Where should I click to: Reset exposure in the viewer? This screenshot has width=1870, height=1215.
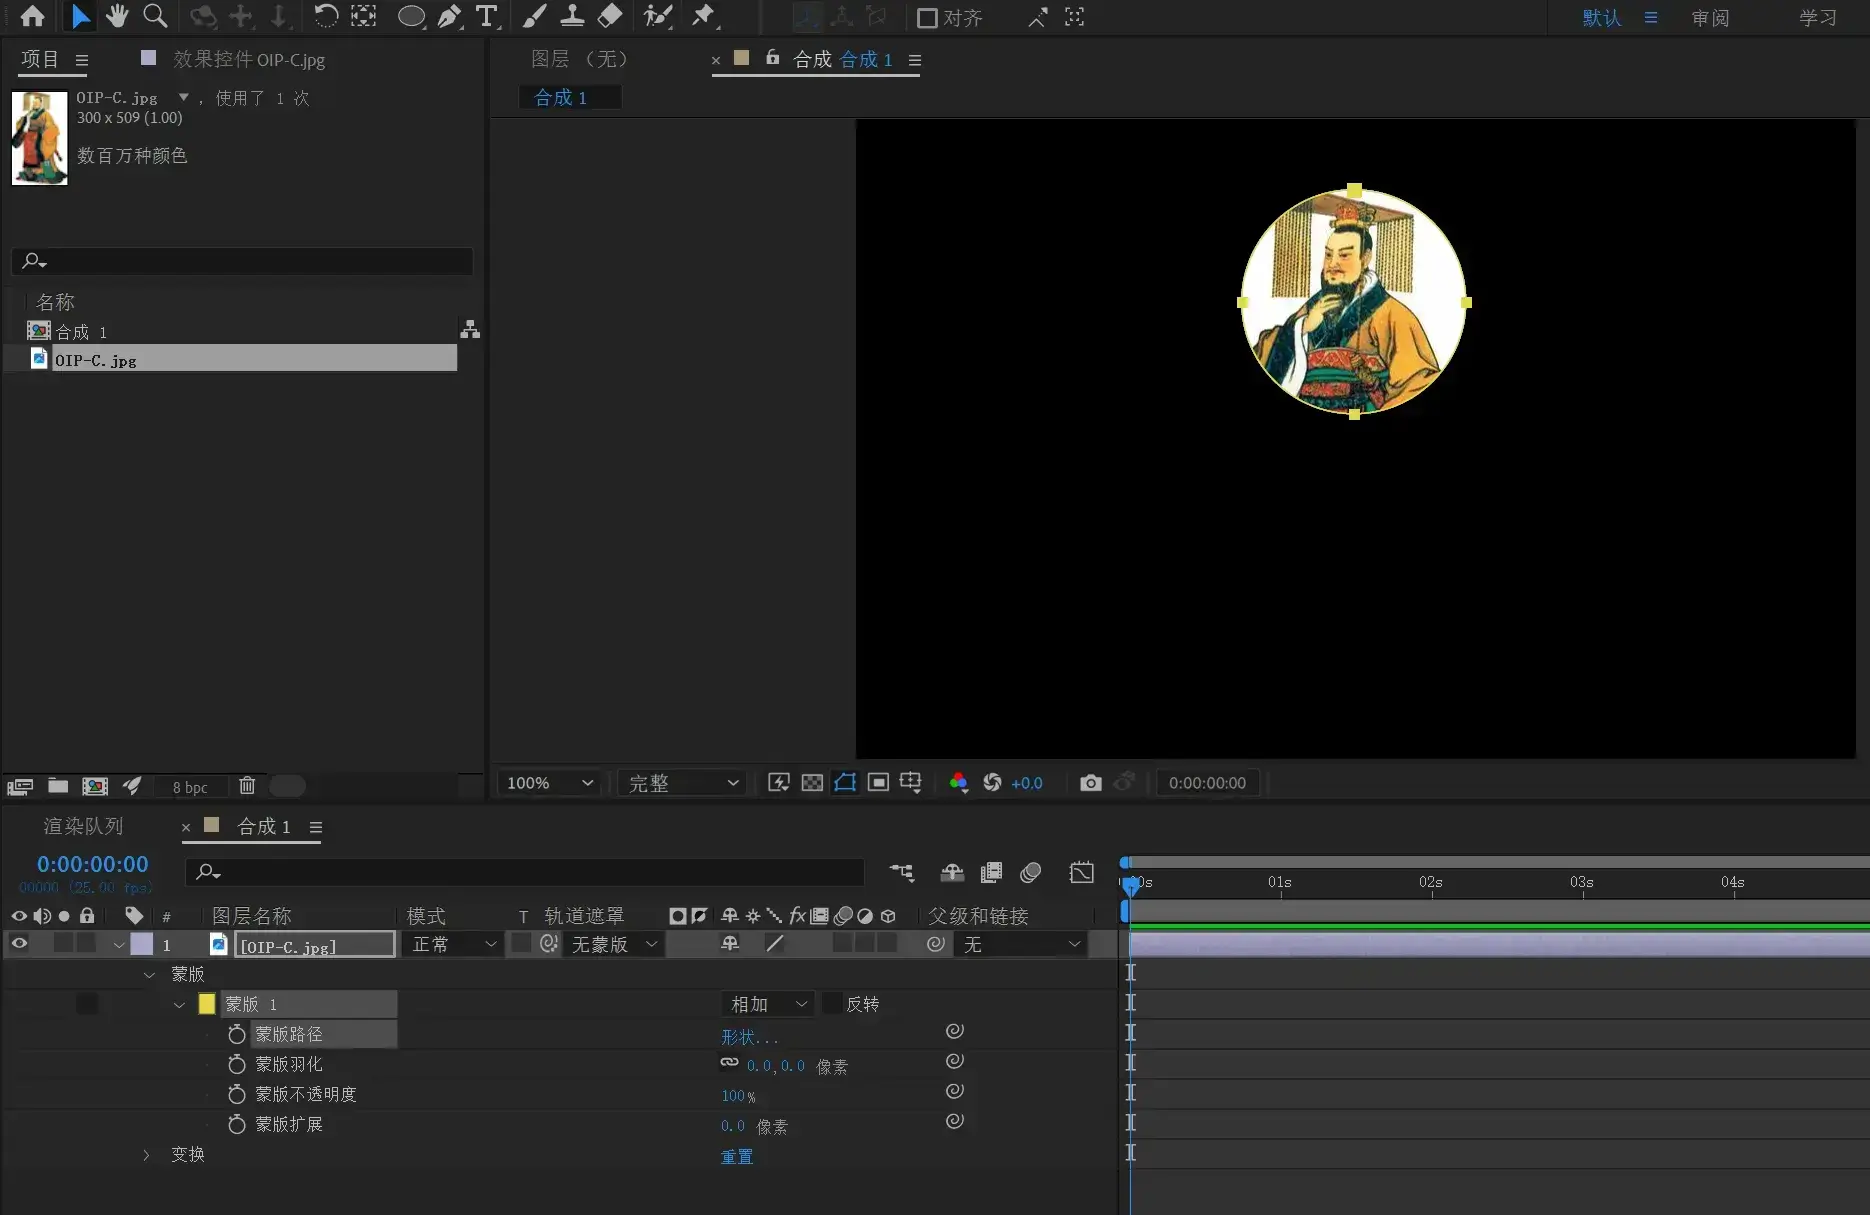(x=992, y=783)
